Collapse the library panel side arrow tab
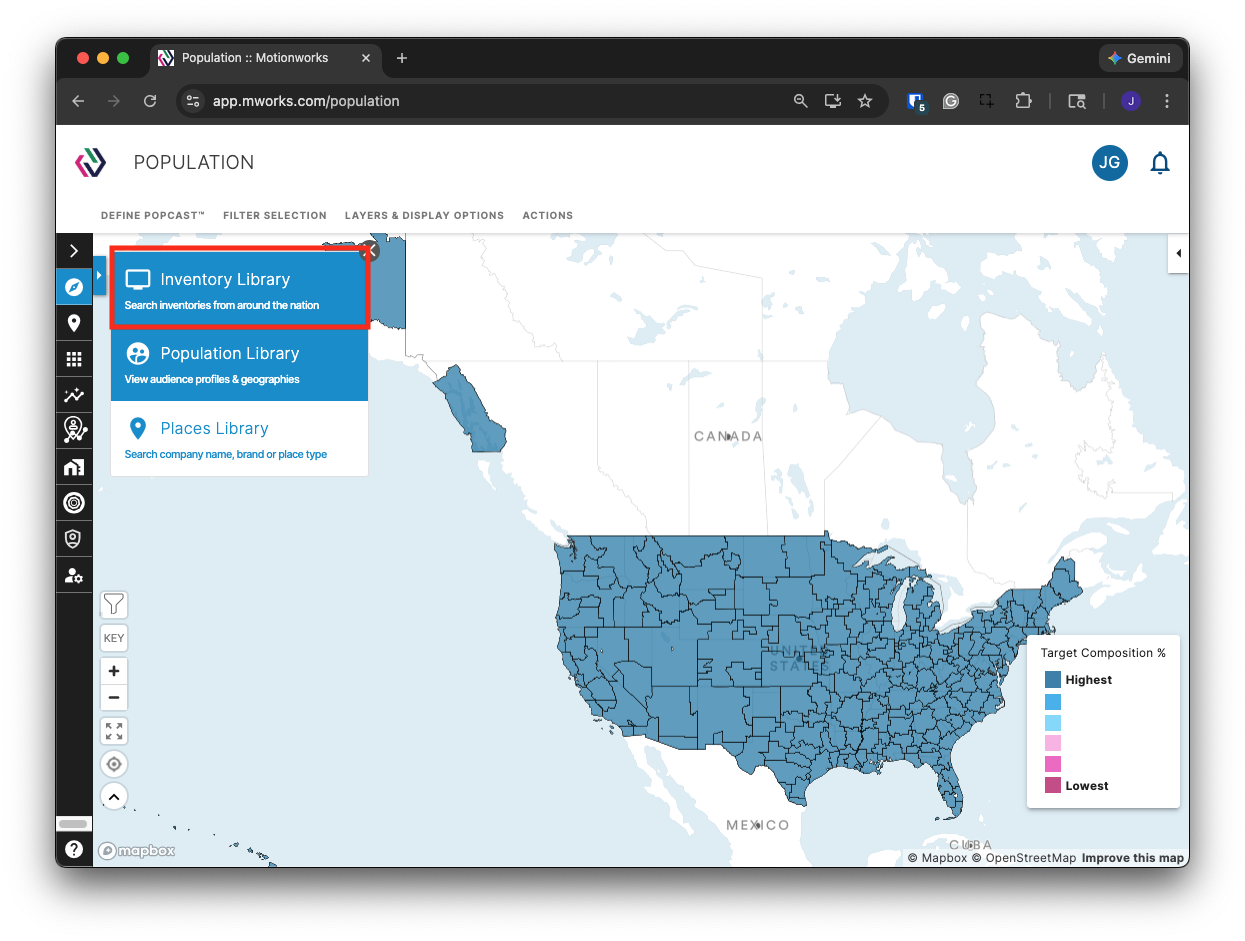Screen dimensions: 1245x941 coord(99,275)
